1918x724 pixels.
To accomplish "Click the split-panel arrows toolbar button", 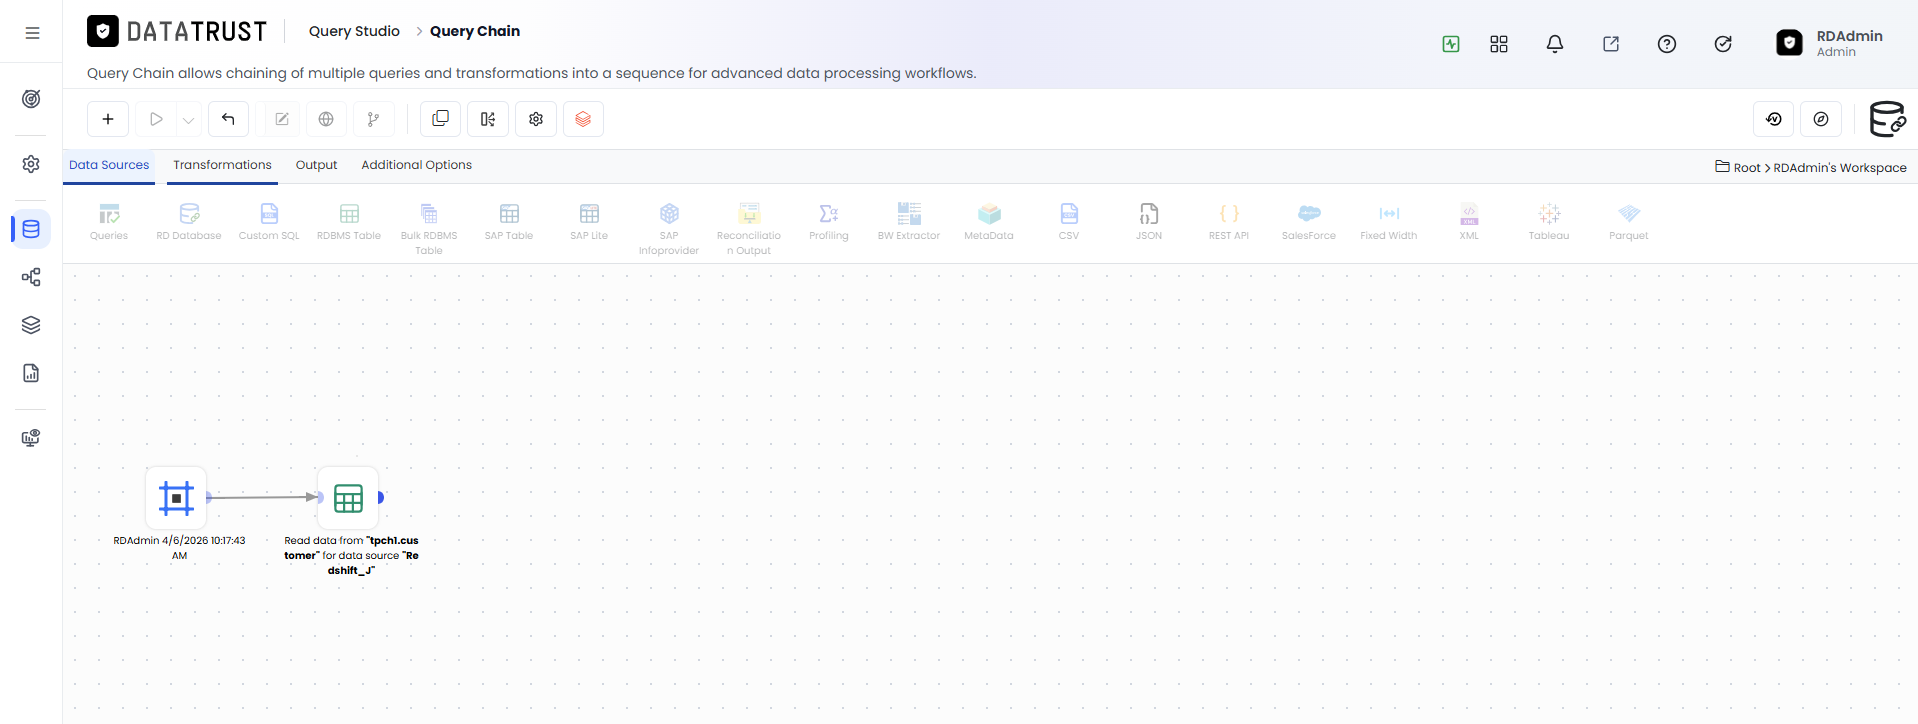I will coord(488,119).
